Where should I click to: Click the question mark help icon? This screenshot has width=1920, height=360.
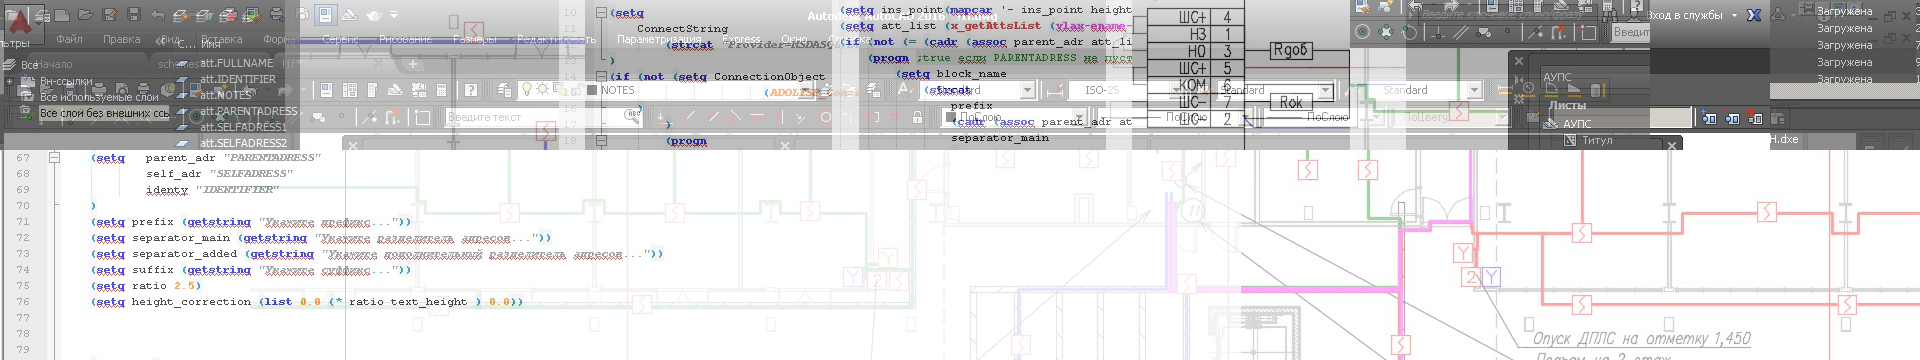tap(471, 90)
